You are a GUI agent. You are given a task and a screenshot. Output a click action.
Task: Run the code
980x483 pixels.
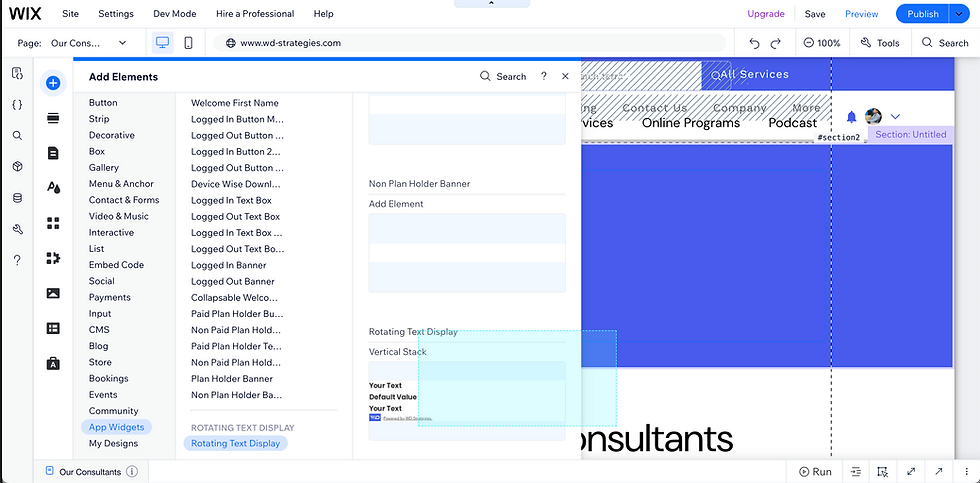(x=815, y=472)
